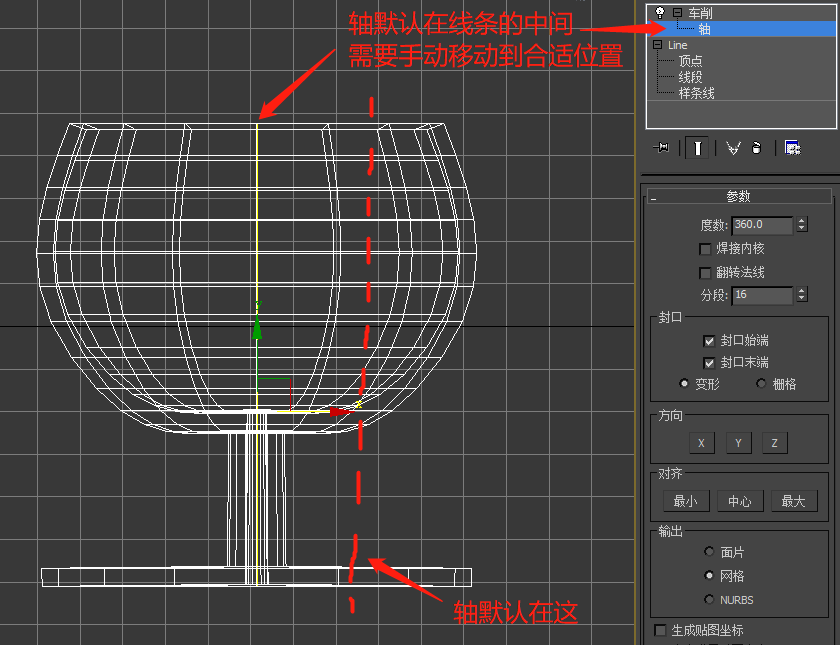Collapse the Line entry in the stack

click(655, 44)
